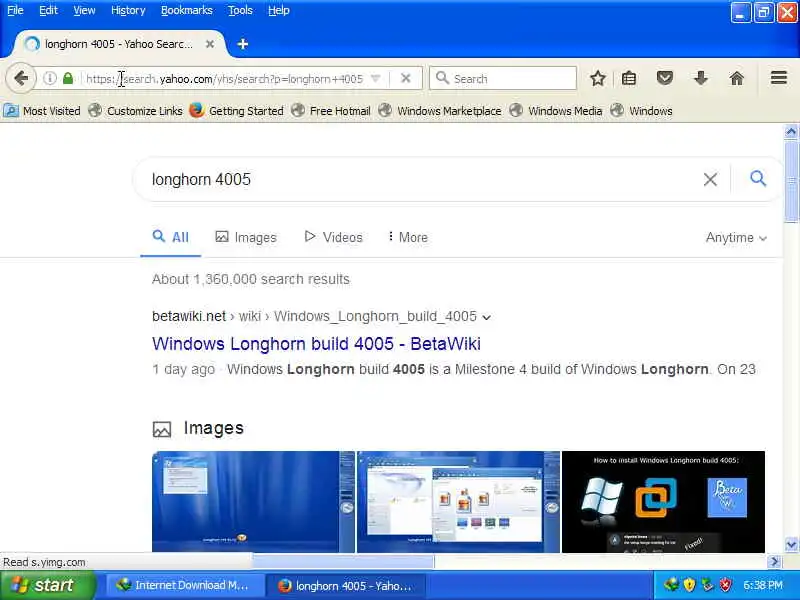Click the Images section heading
The height and width of the screenshot is (600, 800).
[213, 428]
